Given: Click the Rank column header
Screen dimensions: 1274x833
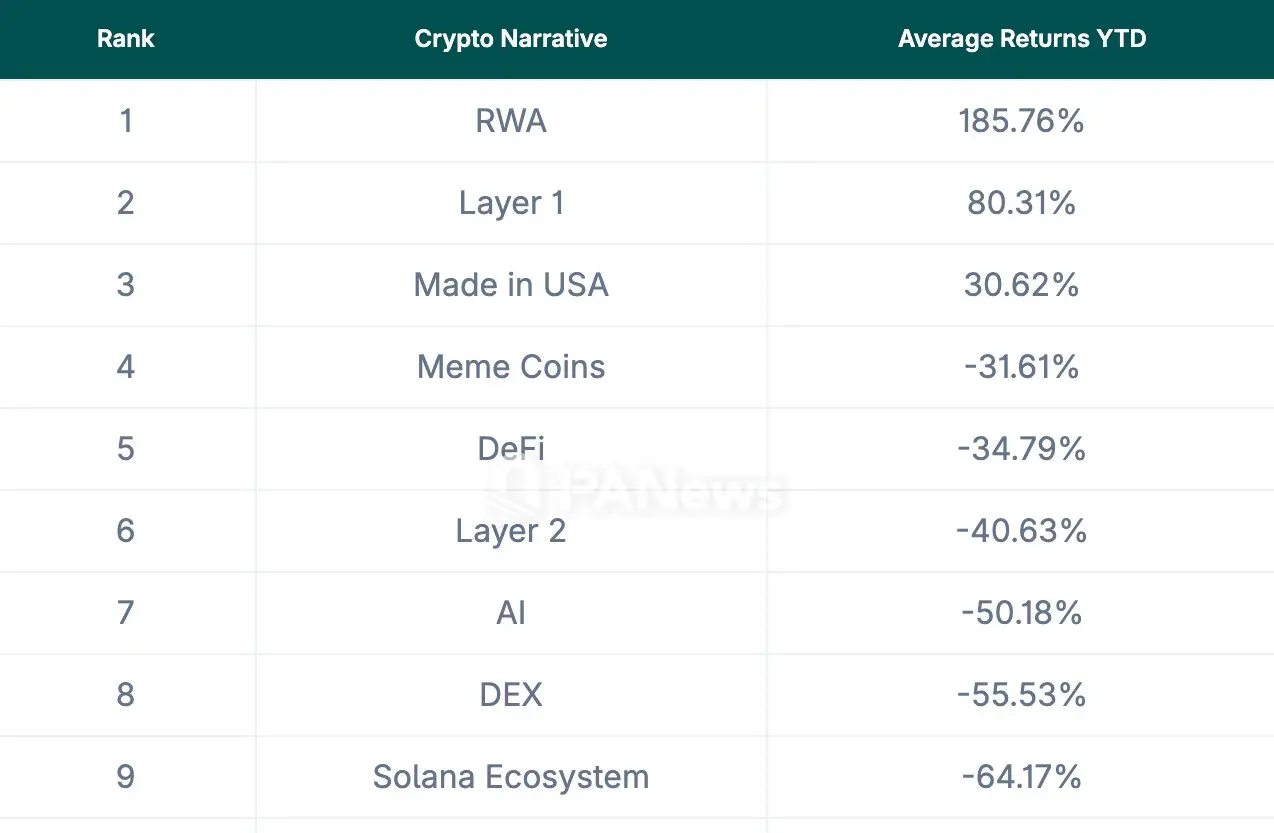Looking at the screenshot, I should click(126, 40).
